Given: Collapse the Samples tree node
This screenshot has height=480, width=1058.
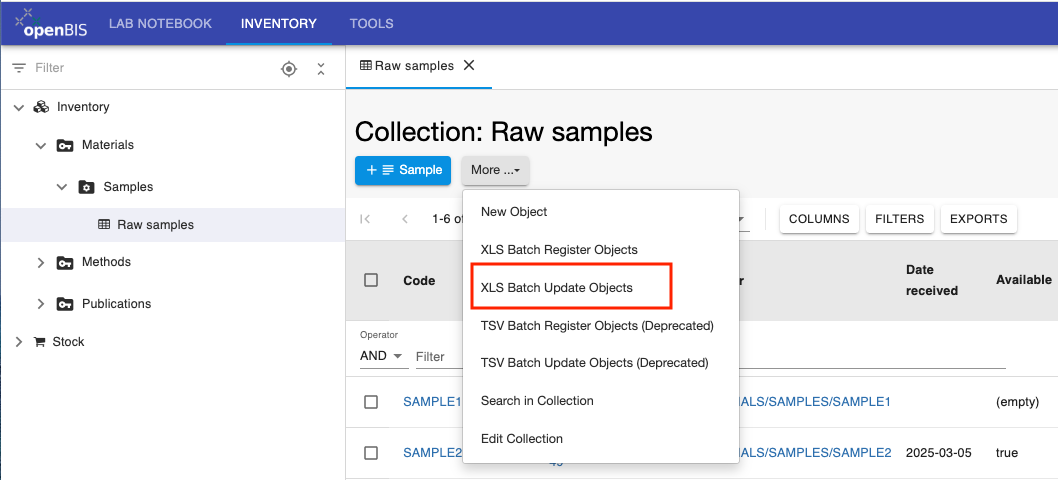Looking at the screenshot, I should coord(62,187).
